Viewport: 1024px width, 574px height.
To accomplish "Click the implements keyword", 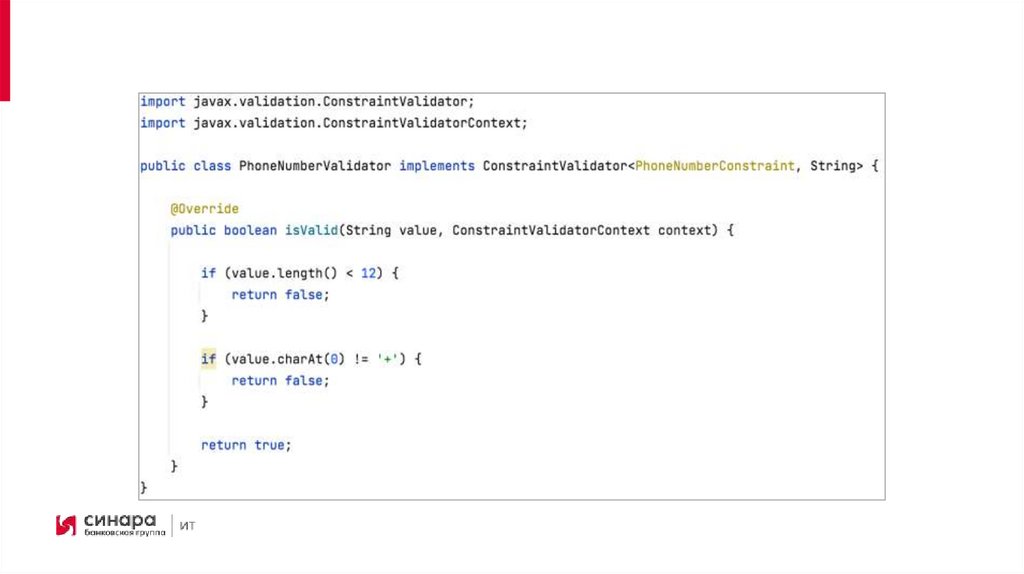I will pyautogui.click(x=436, y=166).
